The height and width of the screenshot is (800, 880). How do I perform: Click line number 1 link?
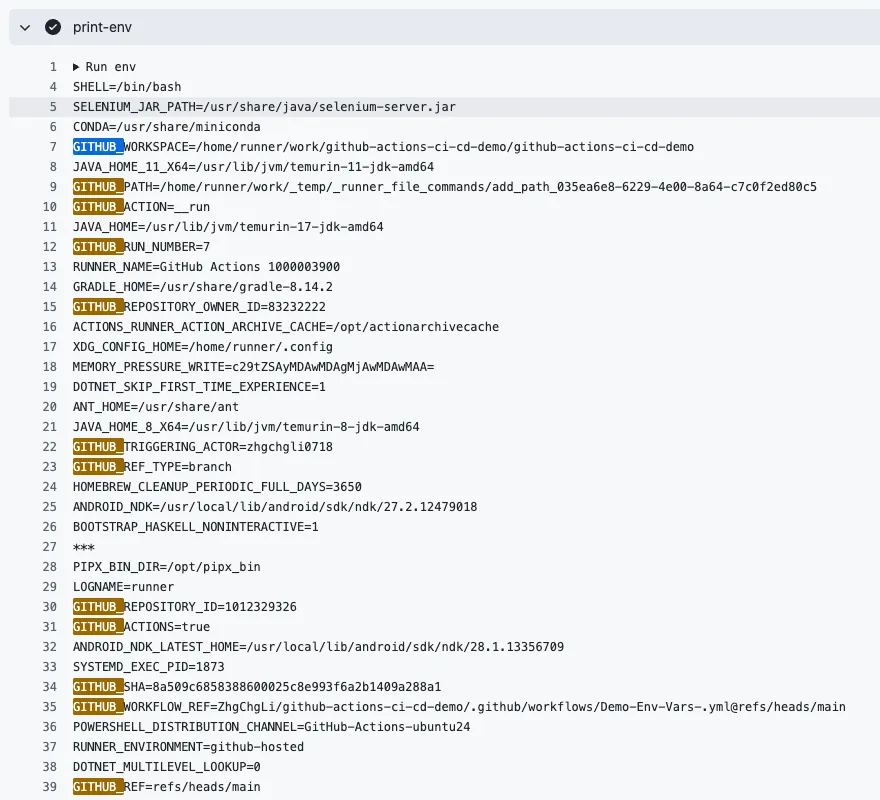(x=53, y=67)
